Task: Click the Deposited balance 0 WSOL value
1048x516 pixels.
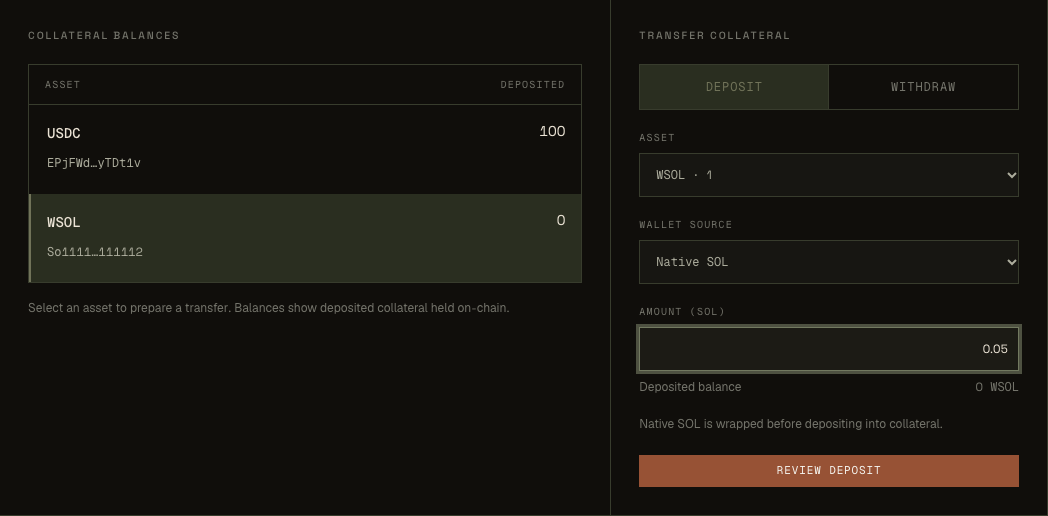Action: coord(997,387)
